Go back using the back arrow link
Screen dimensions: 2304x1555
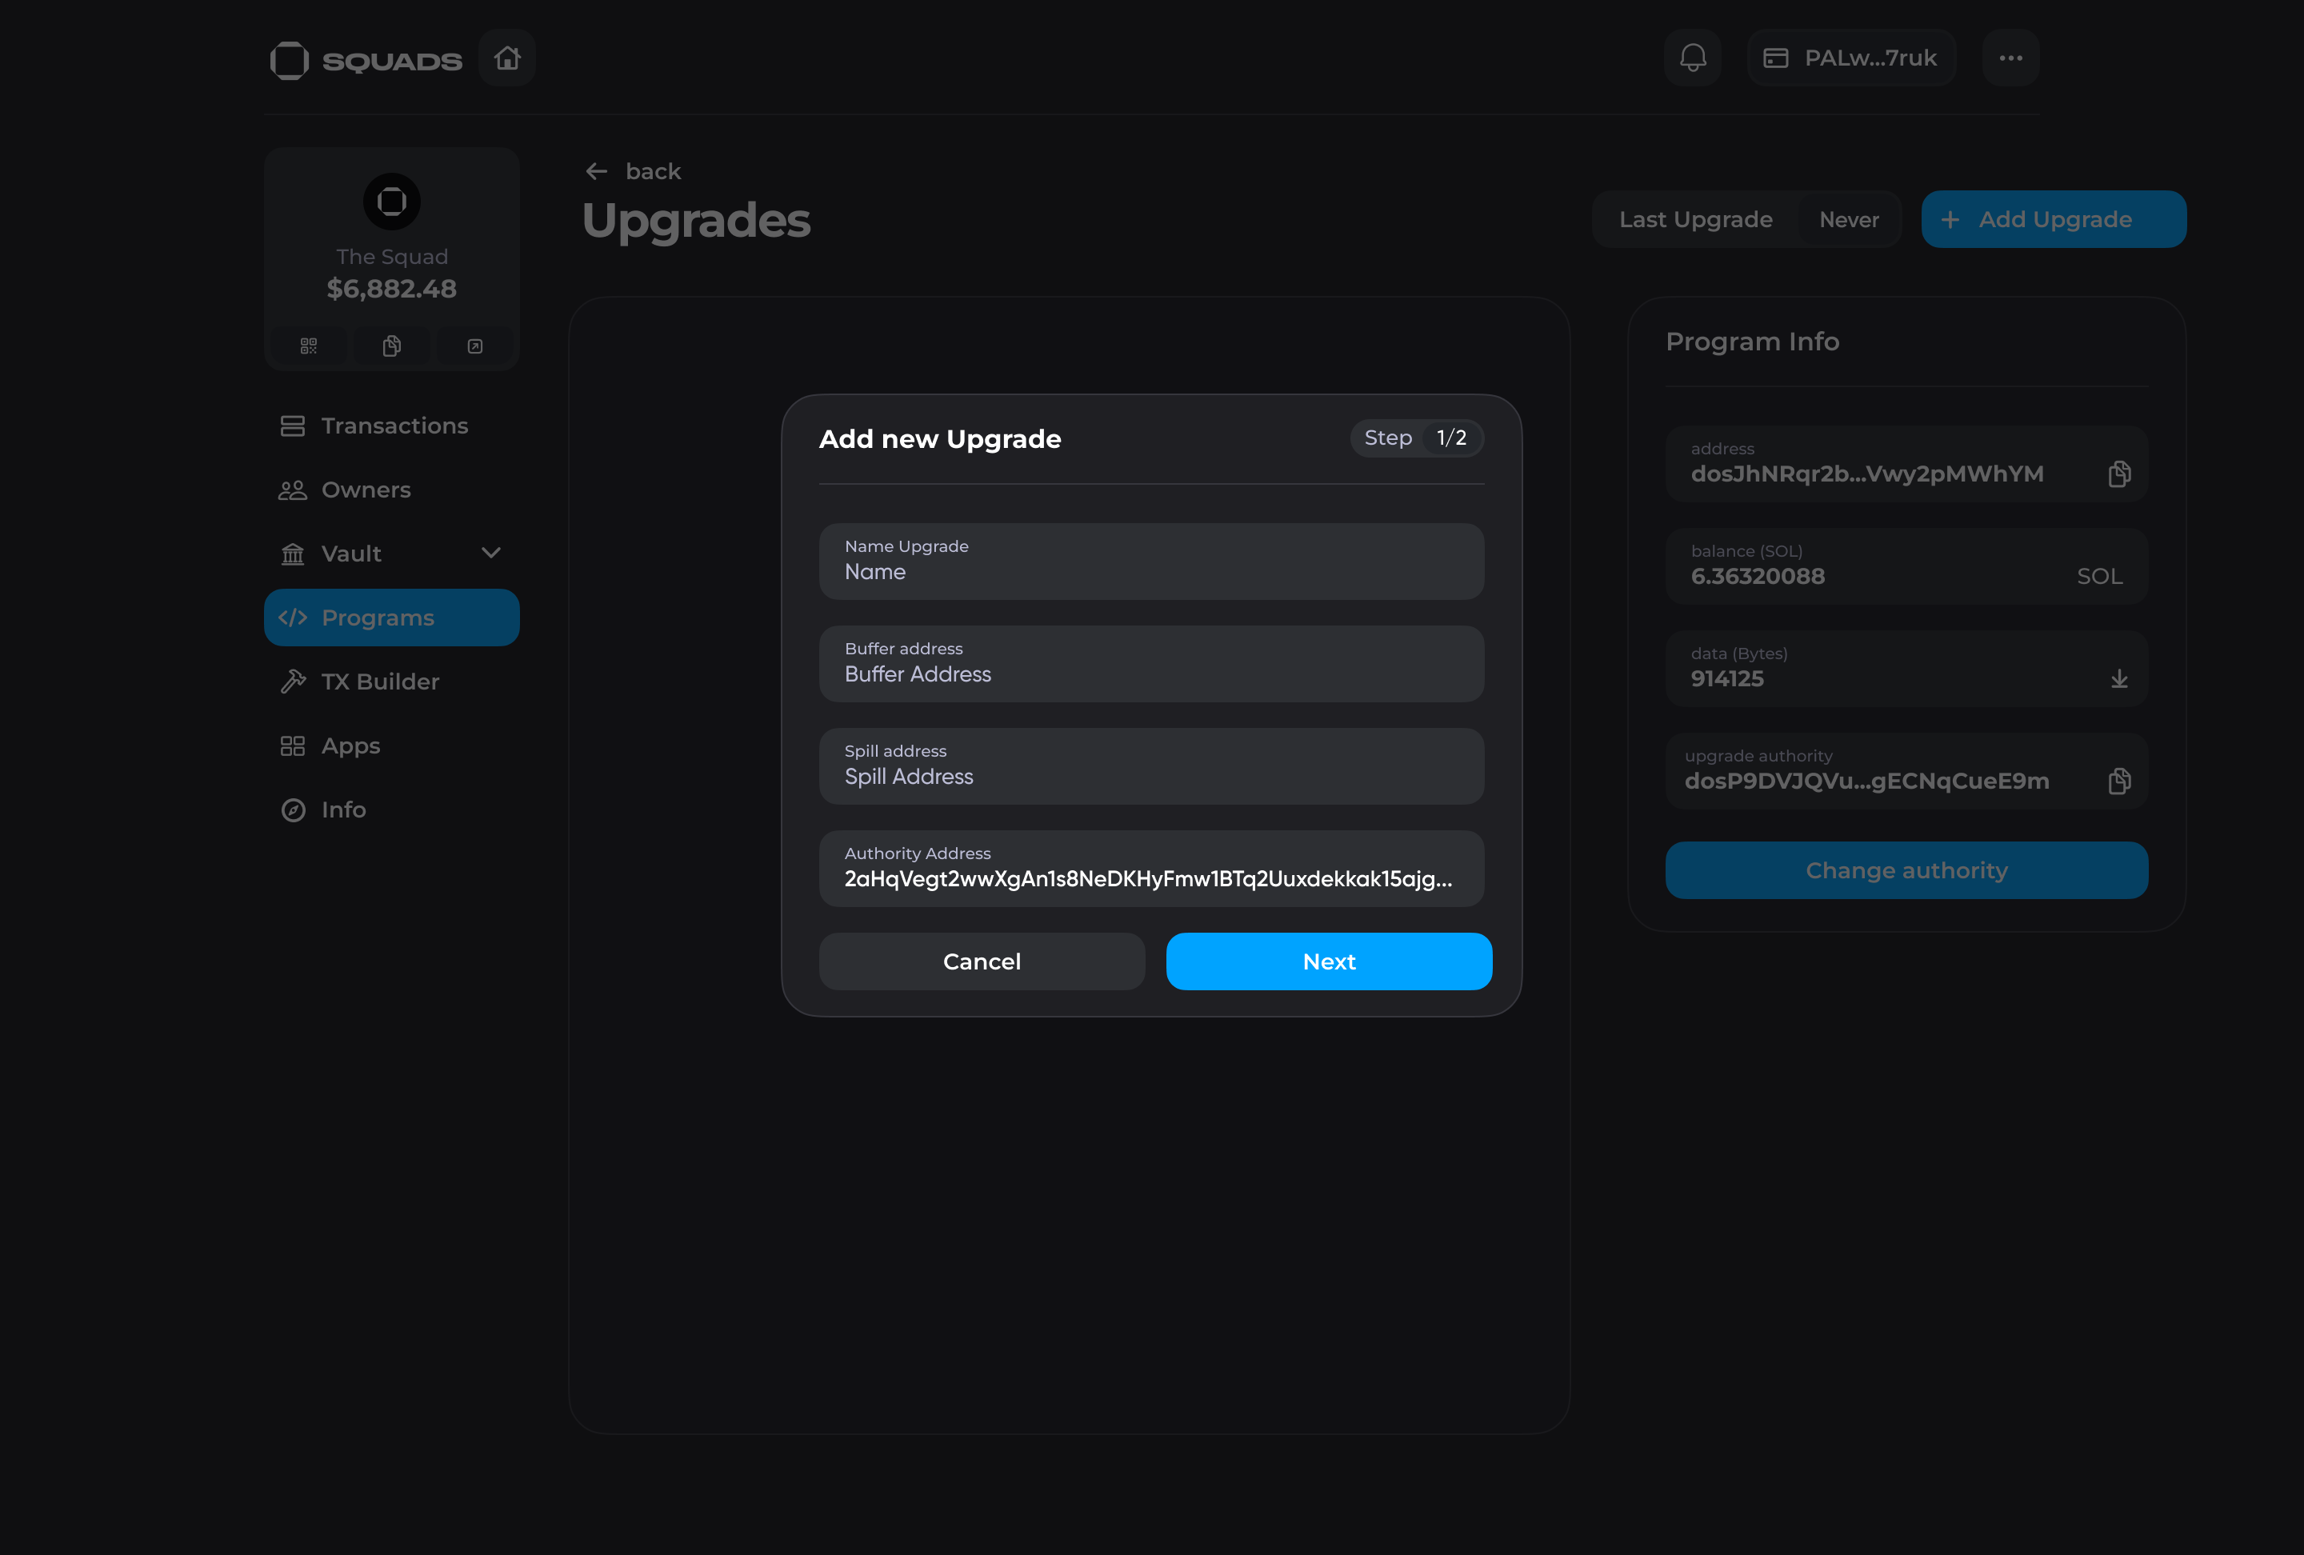coord(633,171)
